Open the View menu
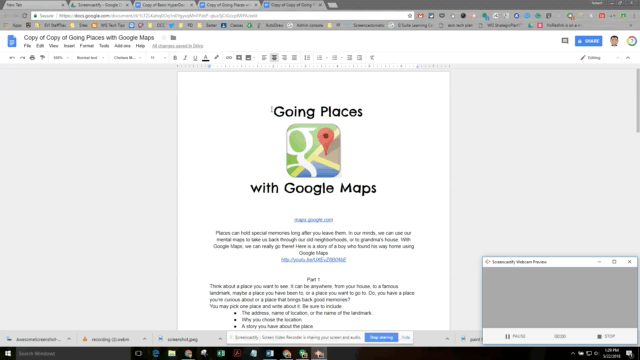 click(53, 46)
